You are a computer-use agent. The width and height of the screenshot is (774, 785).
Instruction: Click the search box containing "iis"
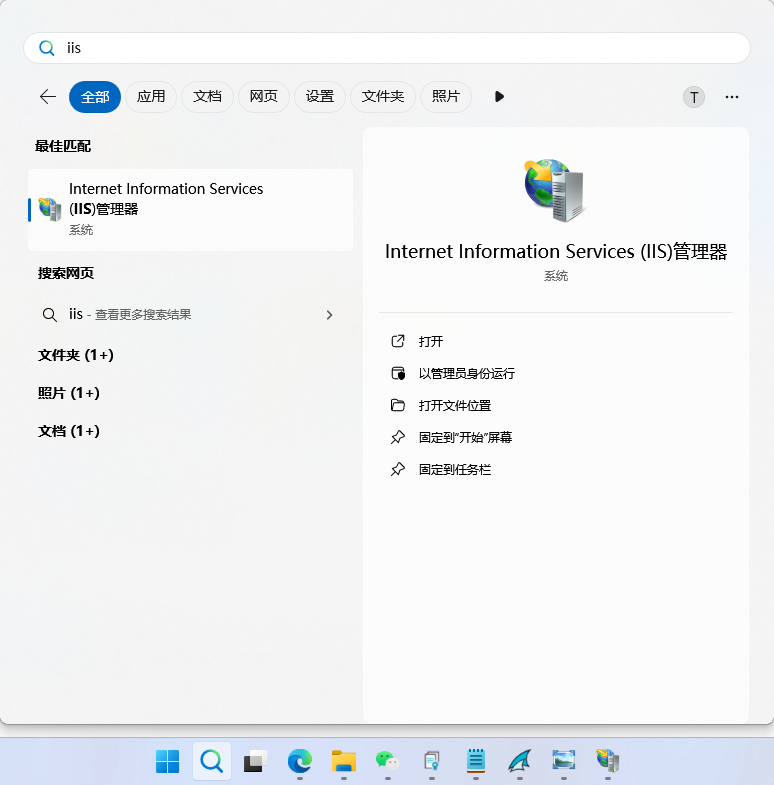coord(386,48)
